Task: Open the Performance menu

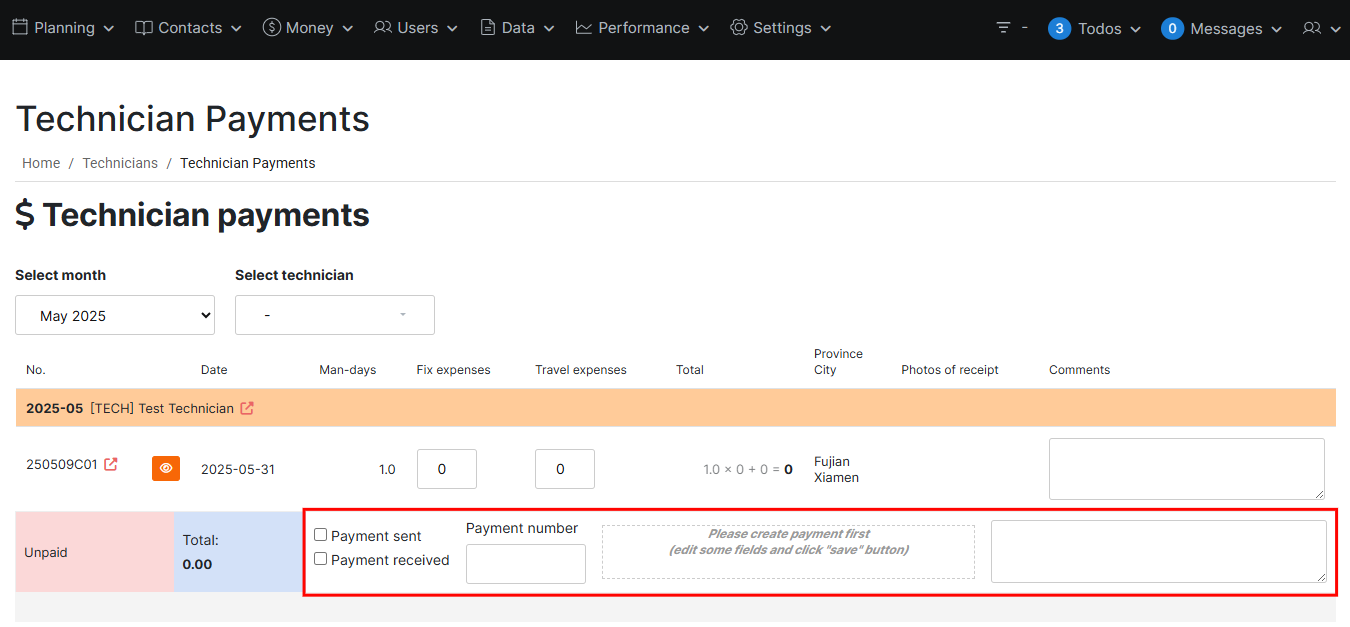Action: click(x=643, y=28)
